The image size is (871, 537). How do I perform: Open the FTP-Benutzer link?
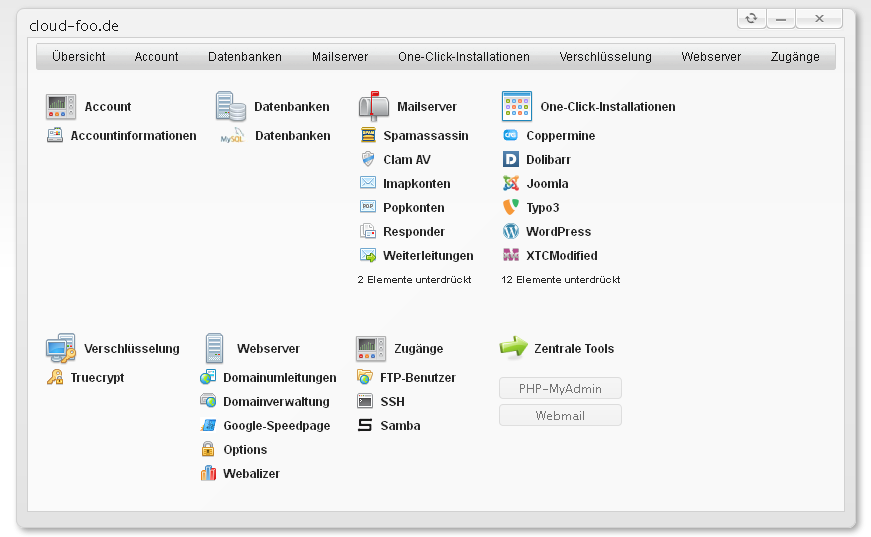pos(418,378)
